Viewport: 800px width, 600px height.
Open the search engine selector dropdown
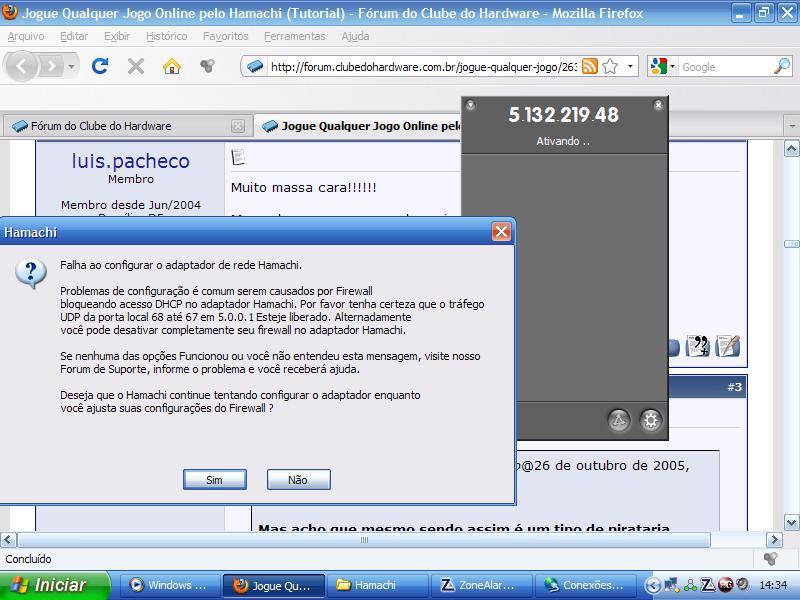pos(662,66)
